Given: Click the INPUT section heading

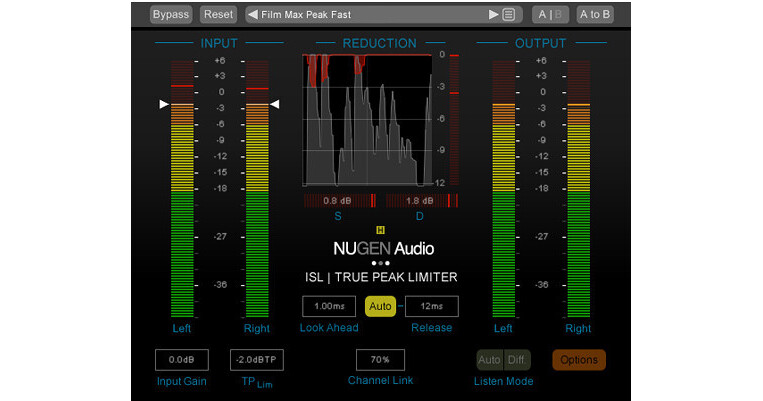Looking at the screenshot, I should tap(219, 43).
